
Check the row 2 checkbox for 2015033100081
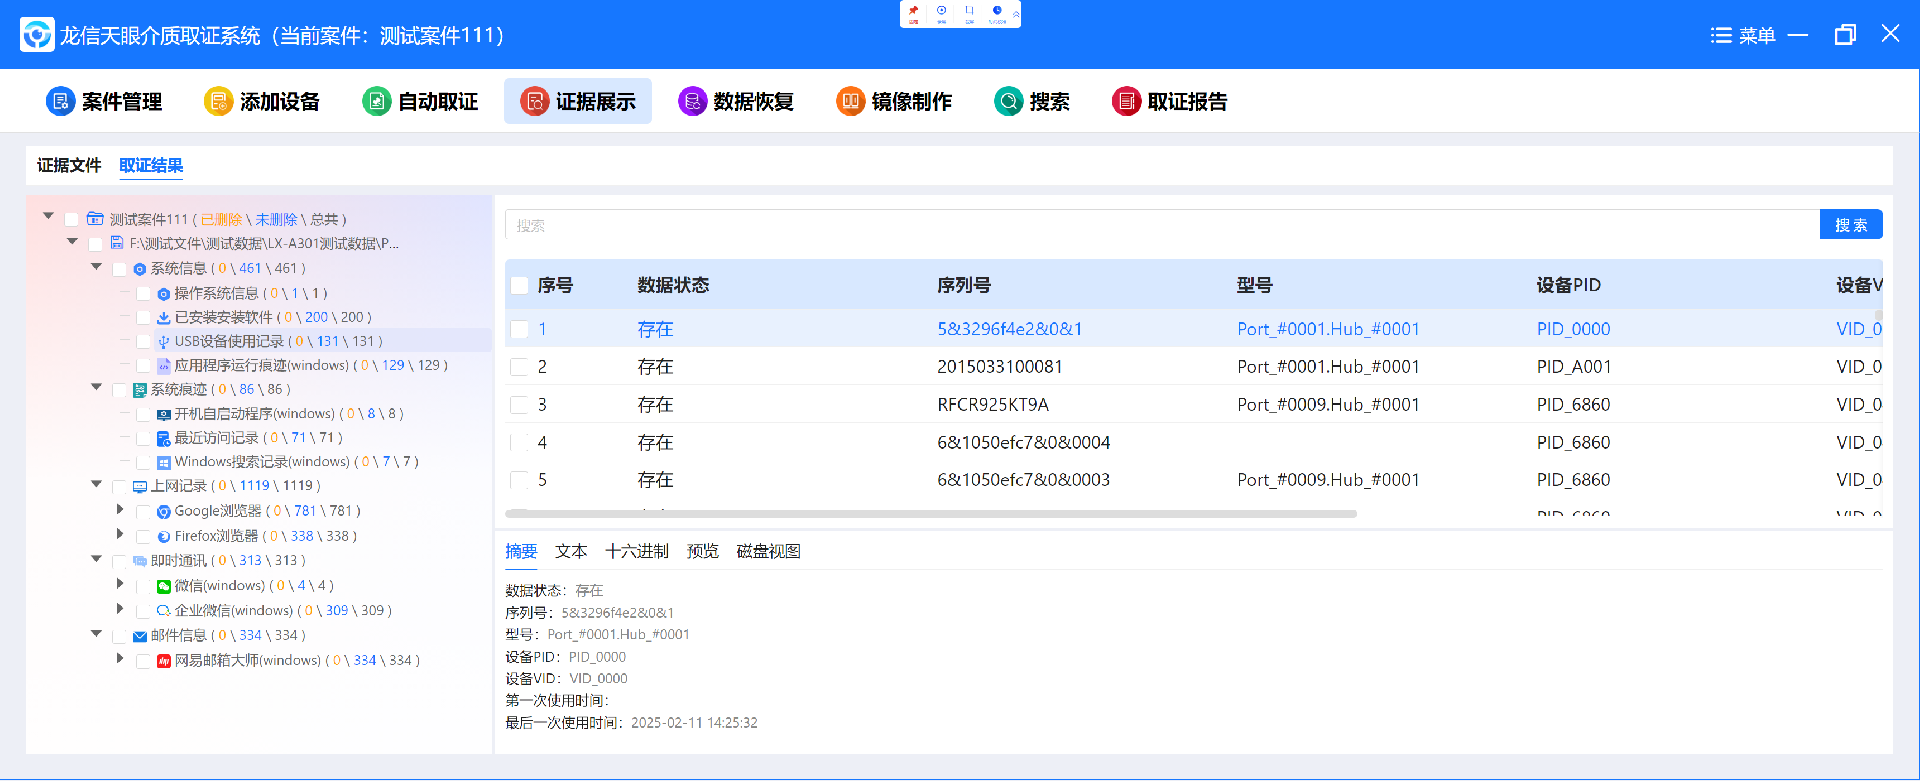(x=519, y=367)
